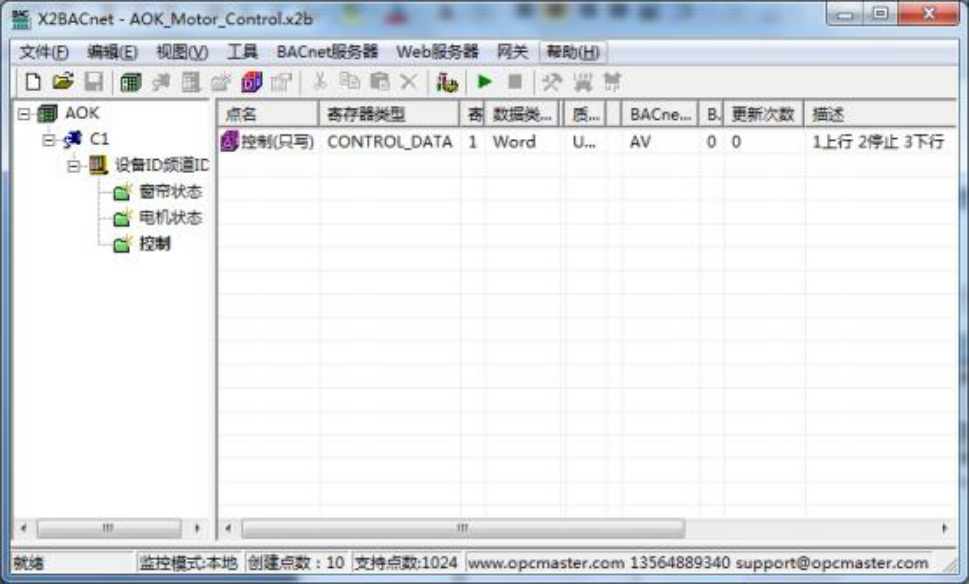
Task: Click the Save floppy disk icon
Action: tap(94, 82)
